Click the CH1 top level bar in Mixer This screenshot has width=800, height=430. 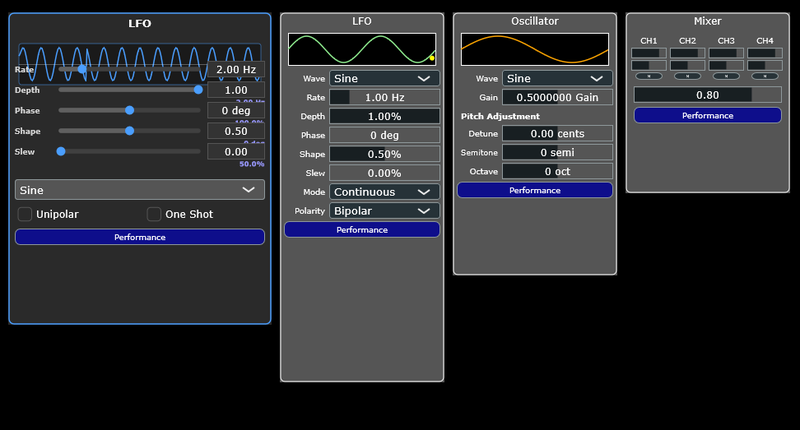click(x=649, y=53)
